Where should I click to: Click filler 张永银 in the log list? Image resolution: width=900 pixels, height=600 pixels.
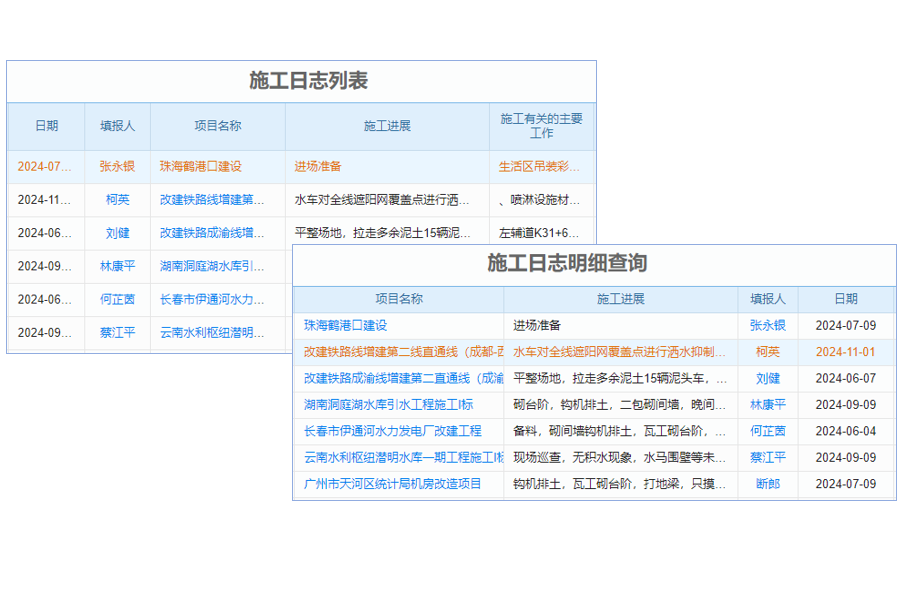click(x=117, y=166)
